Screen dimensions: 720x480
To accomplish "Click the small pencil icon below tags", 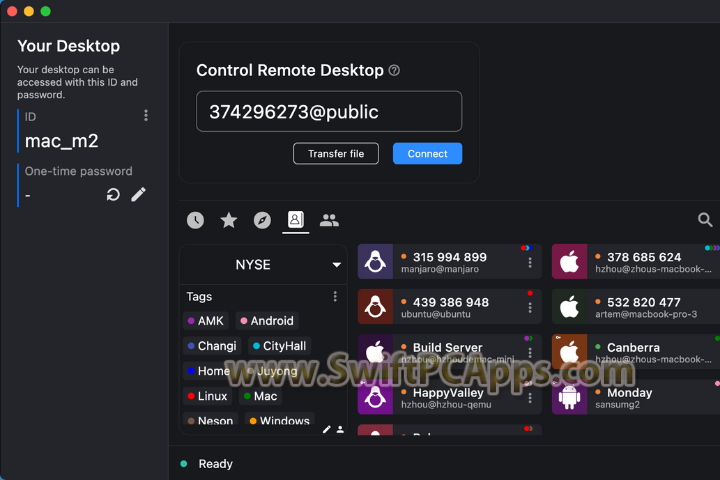I will [326, 430].
